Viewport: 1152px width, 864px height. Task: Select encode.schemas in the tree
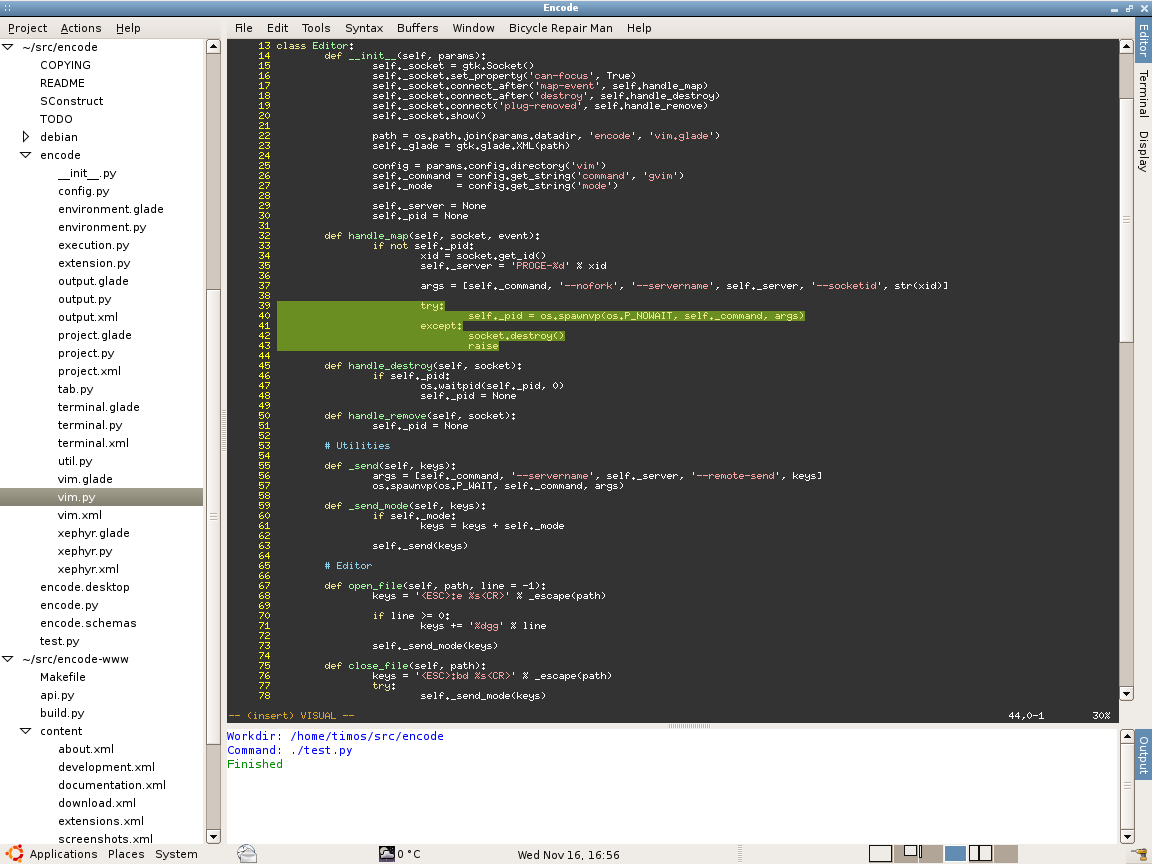(x=88, y=623)
